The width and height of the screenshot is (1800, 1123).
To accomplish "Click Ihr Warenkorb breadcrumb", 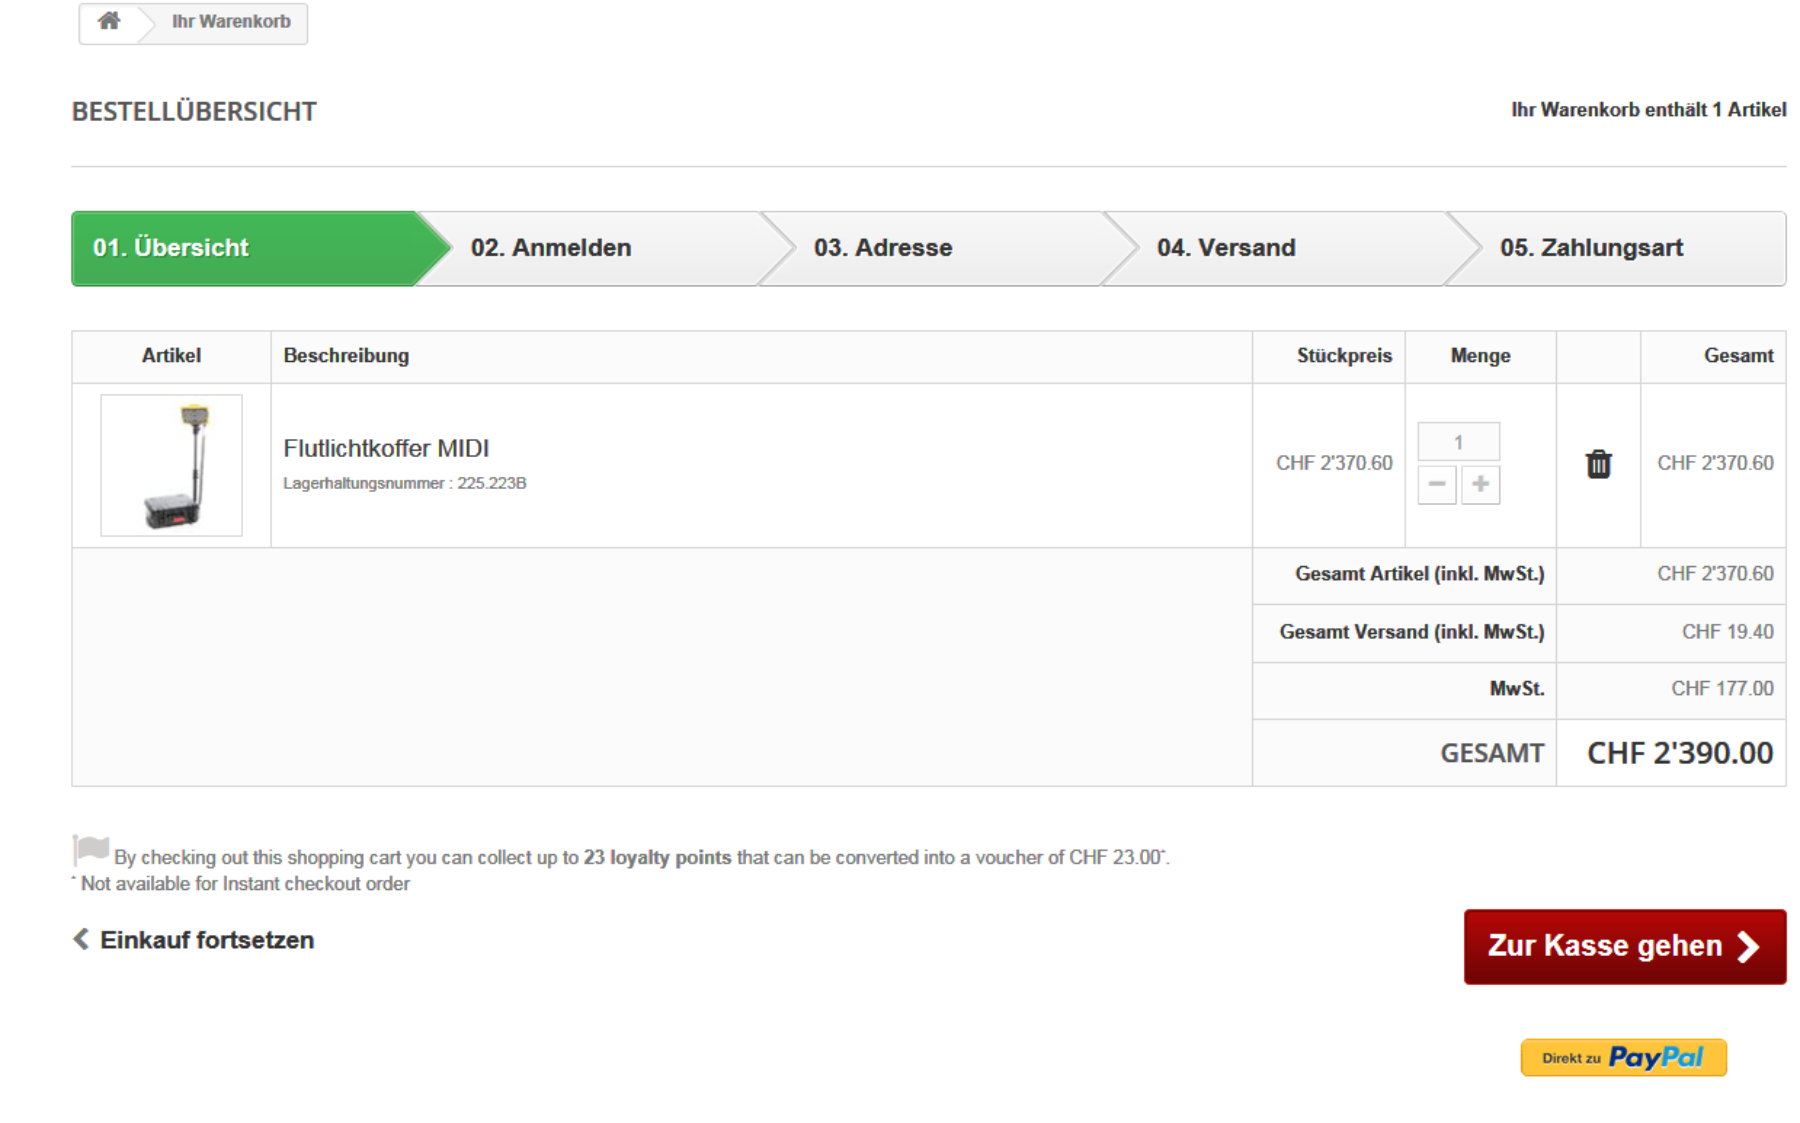I will click(x=231, y=21).
